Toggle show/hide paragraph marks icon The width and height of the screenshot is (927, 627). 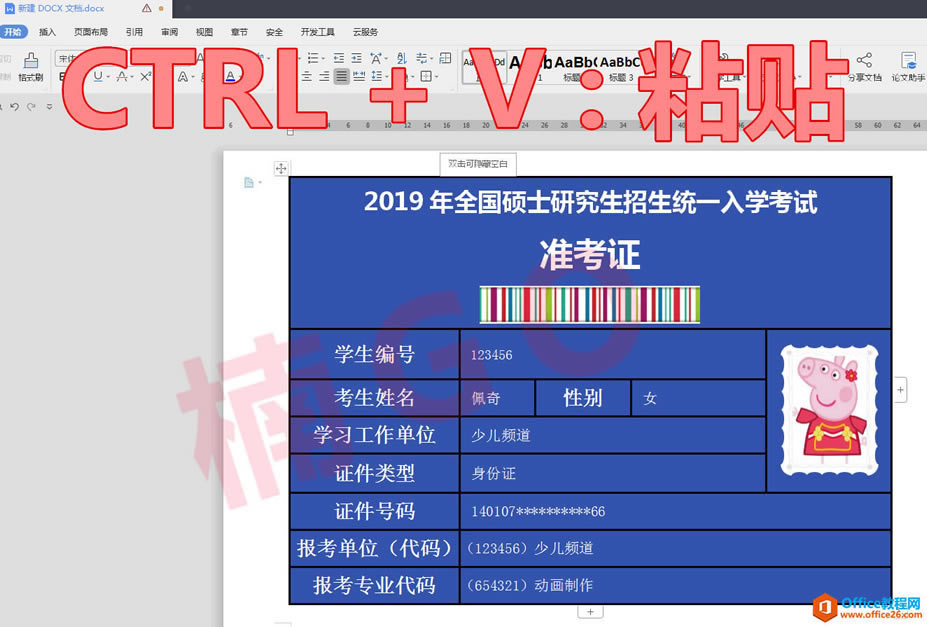(x=445, y=57)
